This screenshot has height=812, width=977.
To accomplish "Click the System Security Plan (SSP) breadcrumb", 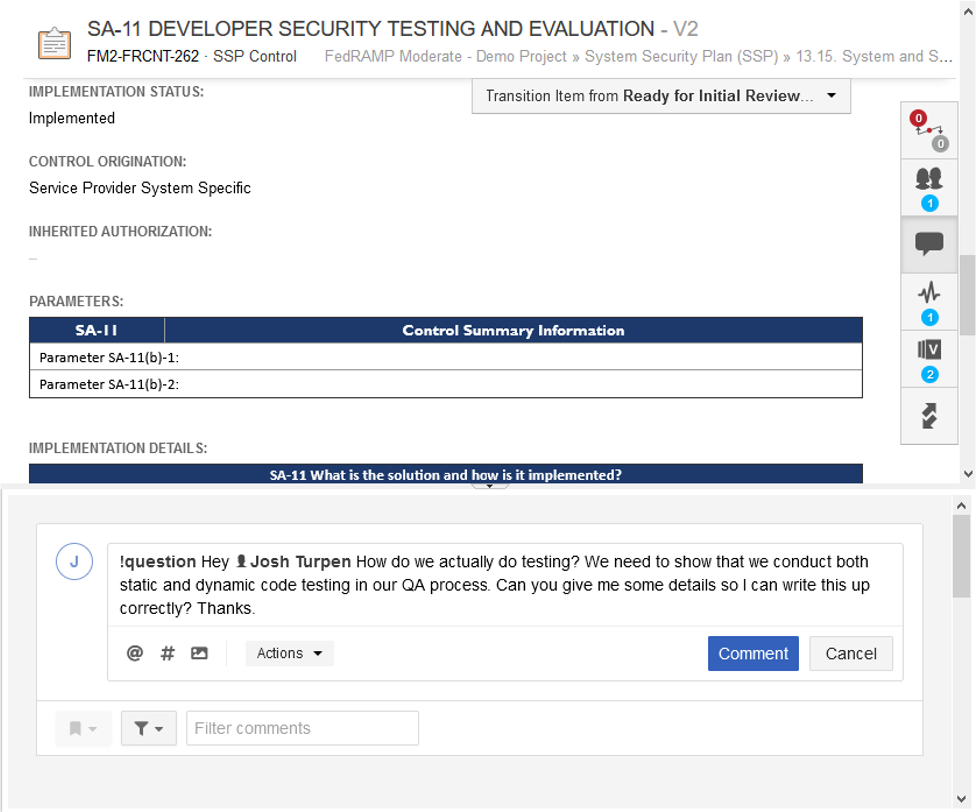I will click(x=681, y=56).
